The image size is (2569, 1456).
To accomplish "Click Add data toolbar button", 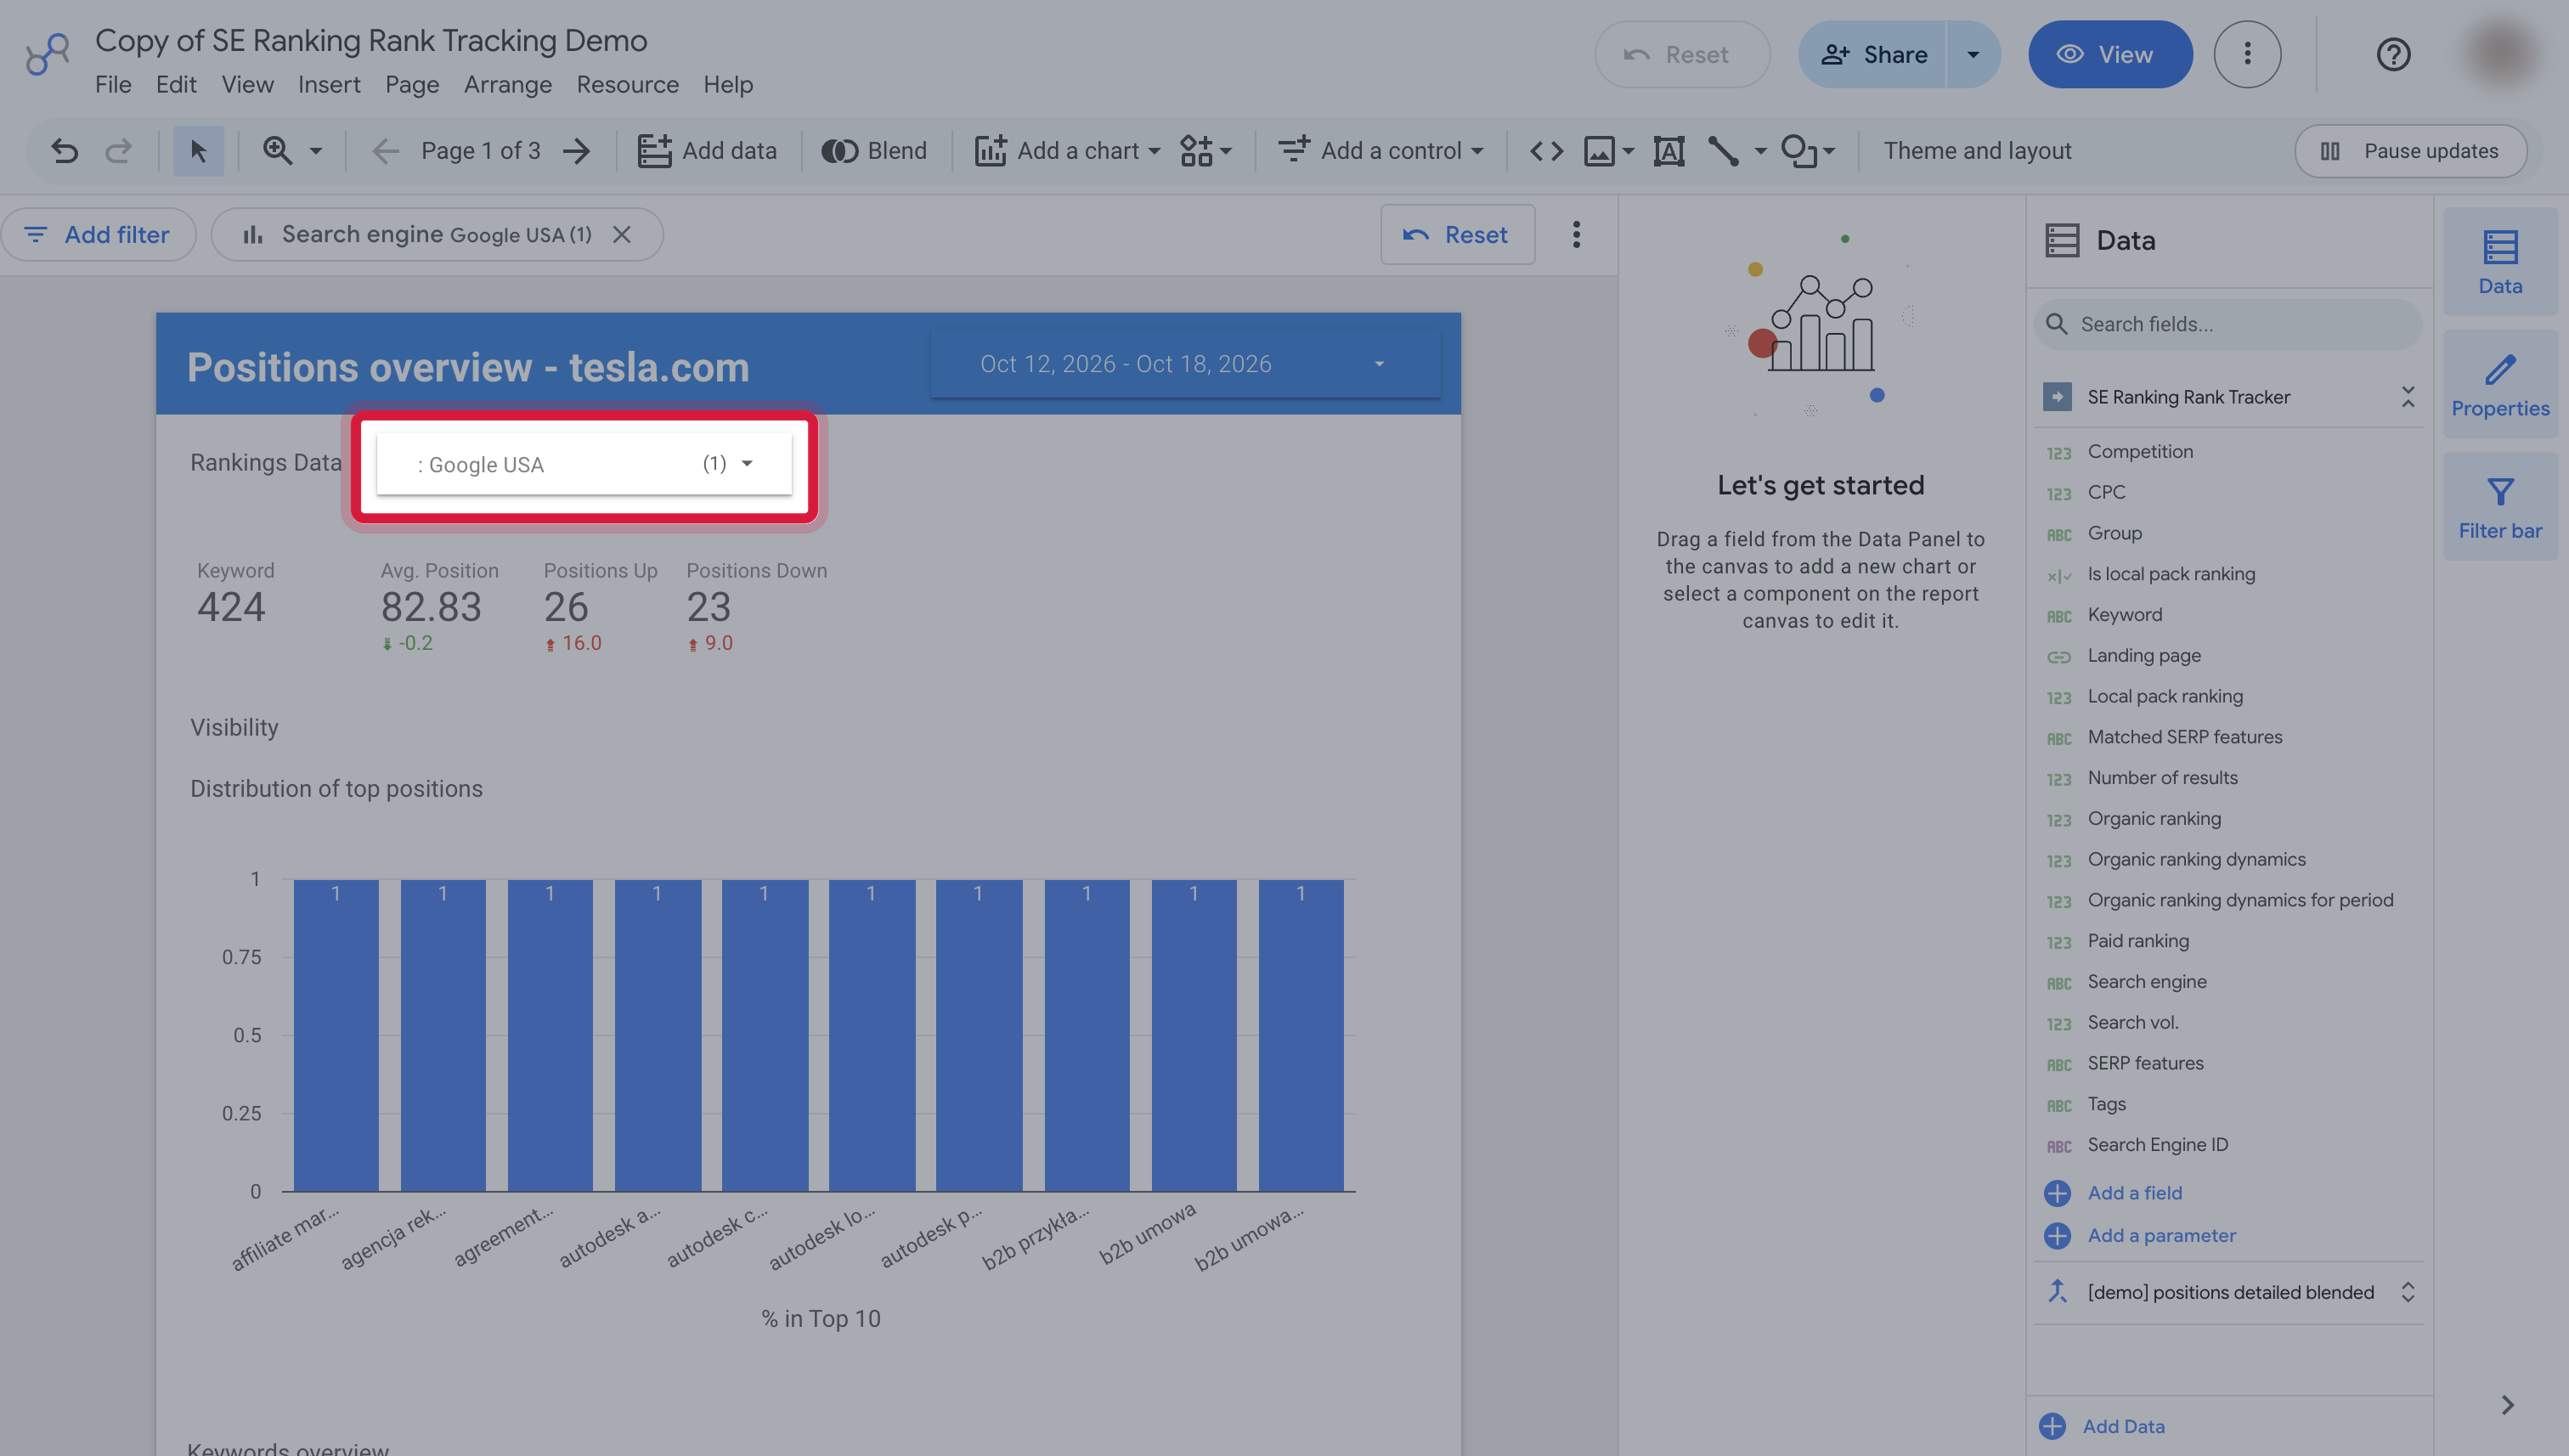I will 707,151.
